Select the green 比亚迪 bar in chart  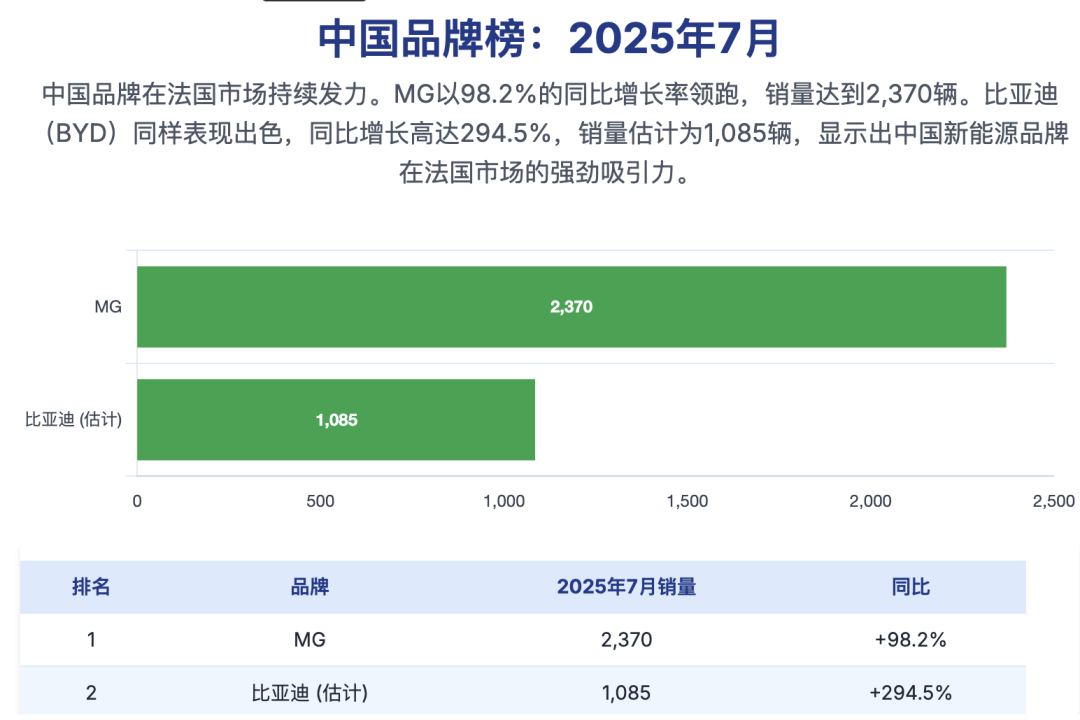[x=336, y=420]
